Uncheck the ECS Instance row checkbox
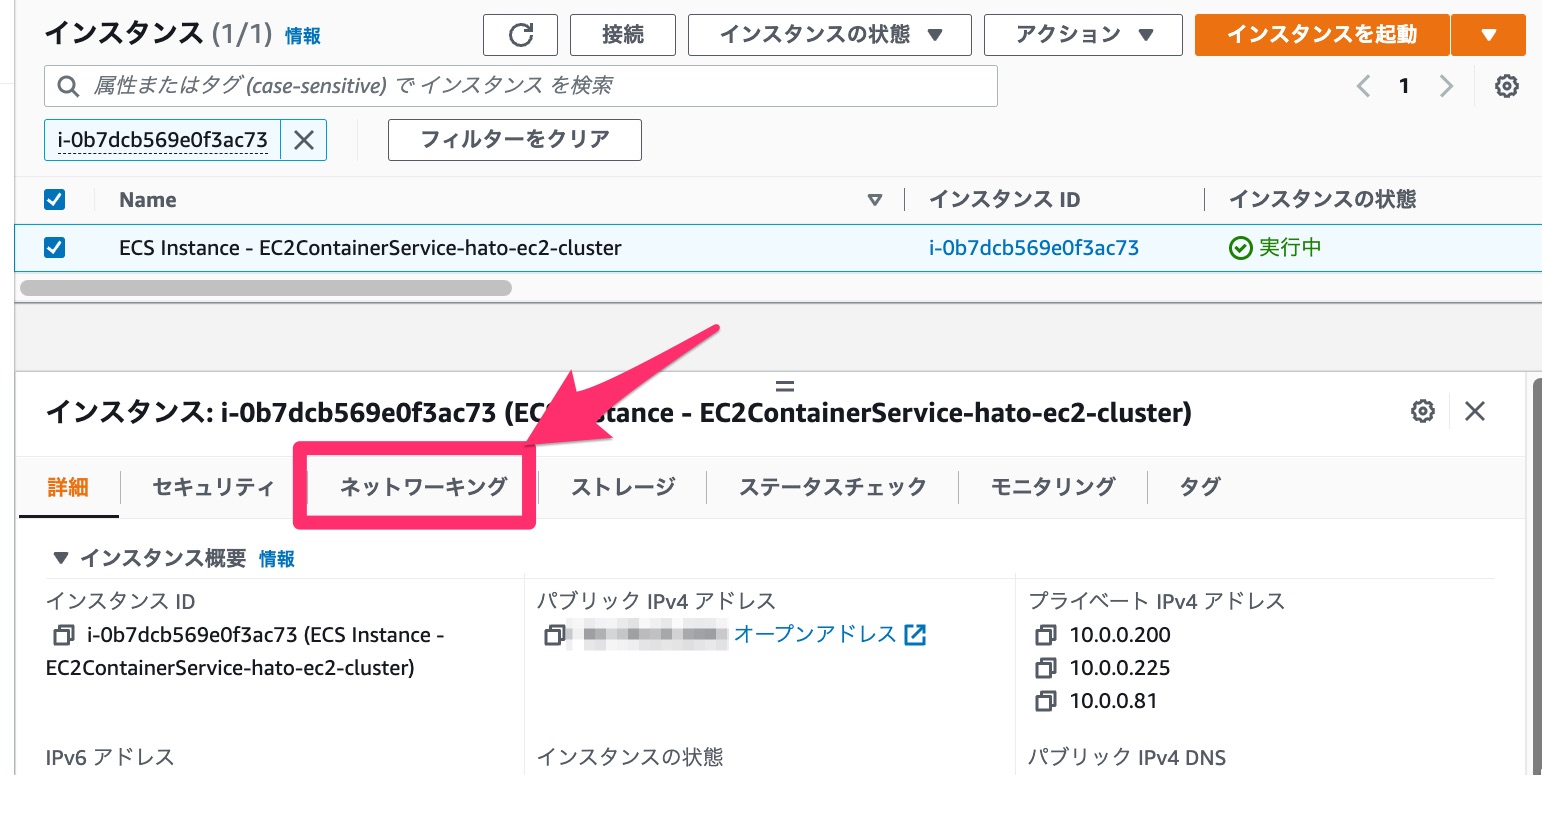This screenshot has width=1542, height=816. pos(54,247)
